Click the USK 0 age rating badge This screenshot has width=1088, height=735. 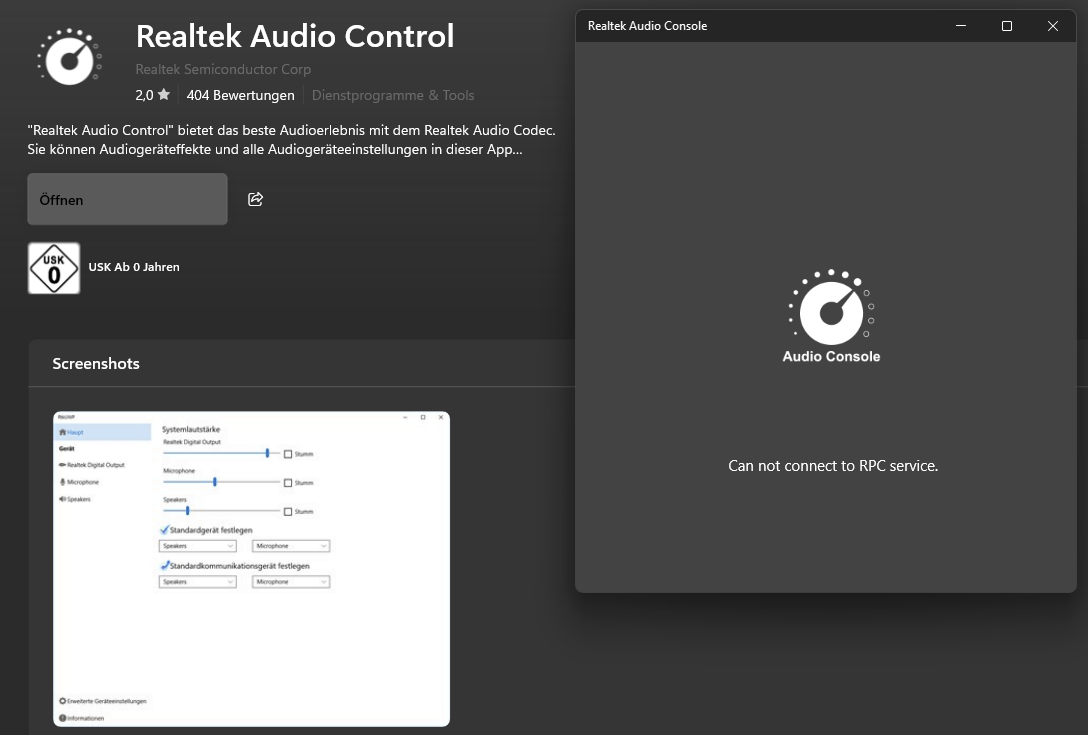point(53,268)
